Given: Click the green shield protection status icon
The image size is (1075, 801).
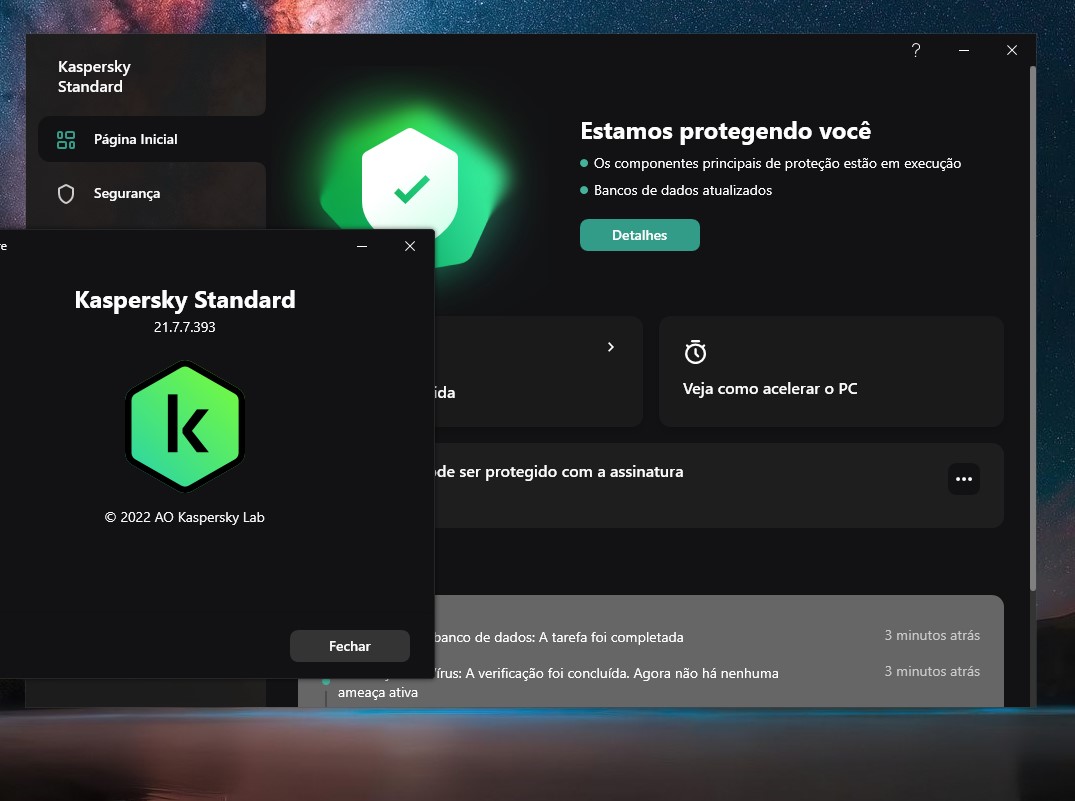Looking at the screenshot, I should 410,185.
